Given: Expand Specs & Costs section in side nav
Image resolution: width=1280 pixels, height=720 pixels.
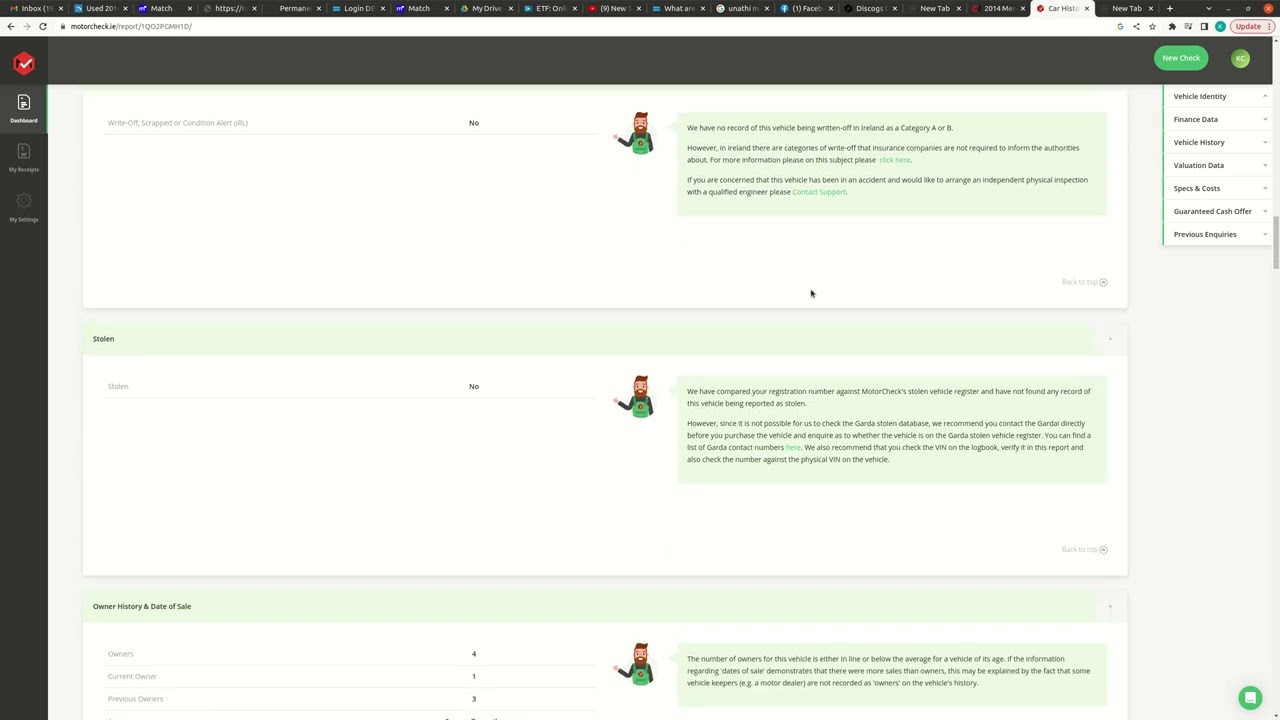Looking at the screenshot, I should point(1219,188).
